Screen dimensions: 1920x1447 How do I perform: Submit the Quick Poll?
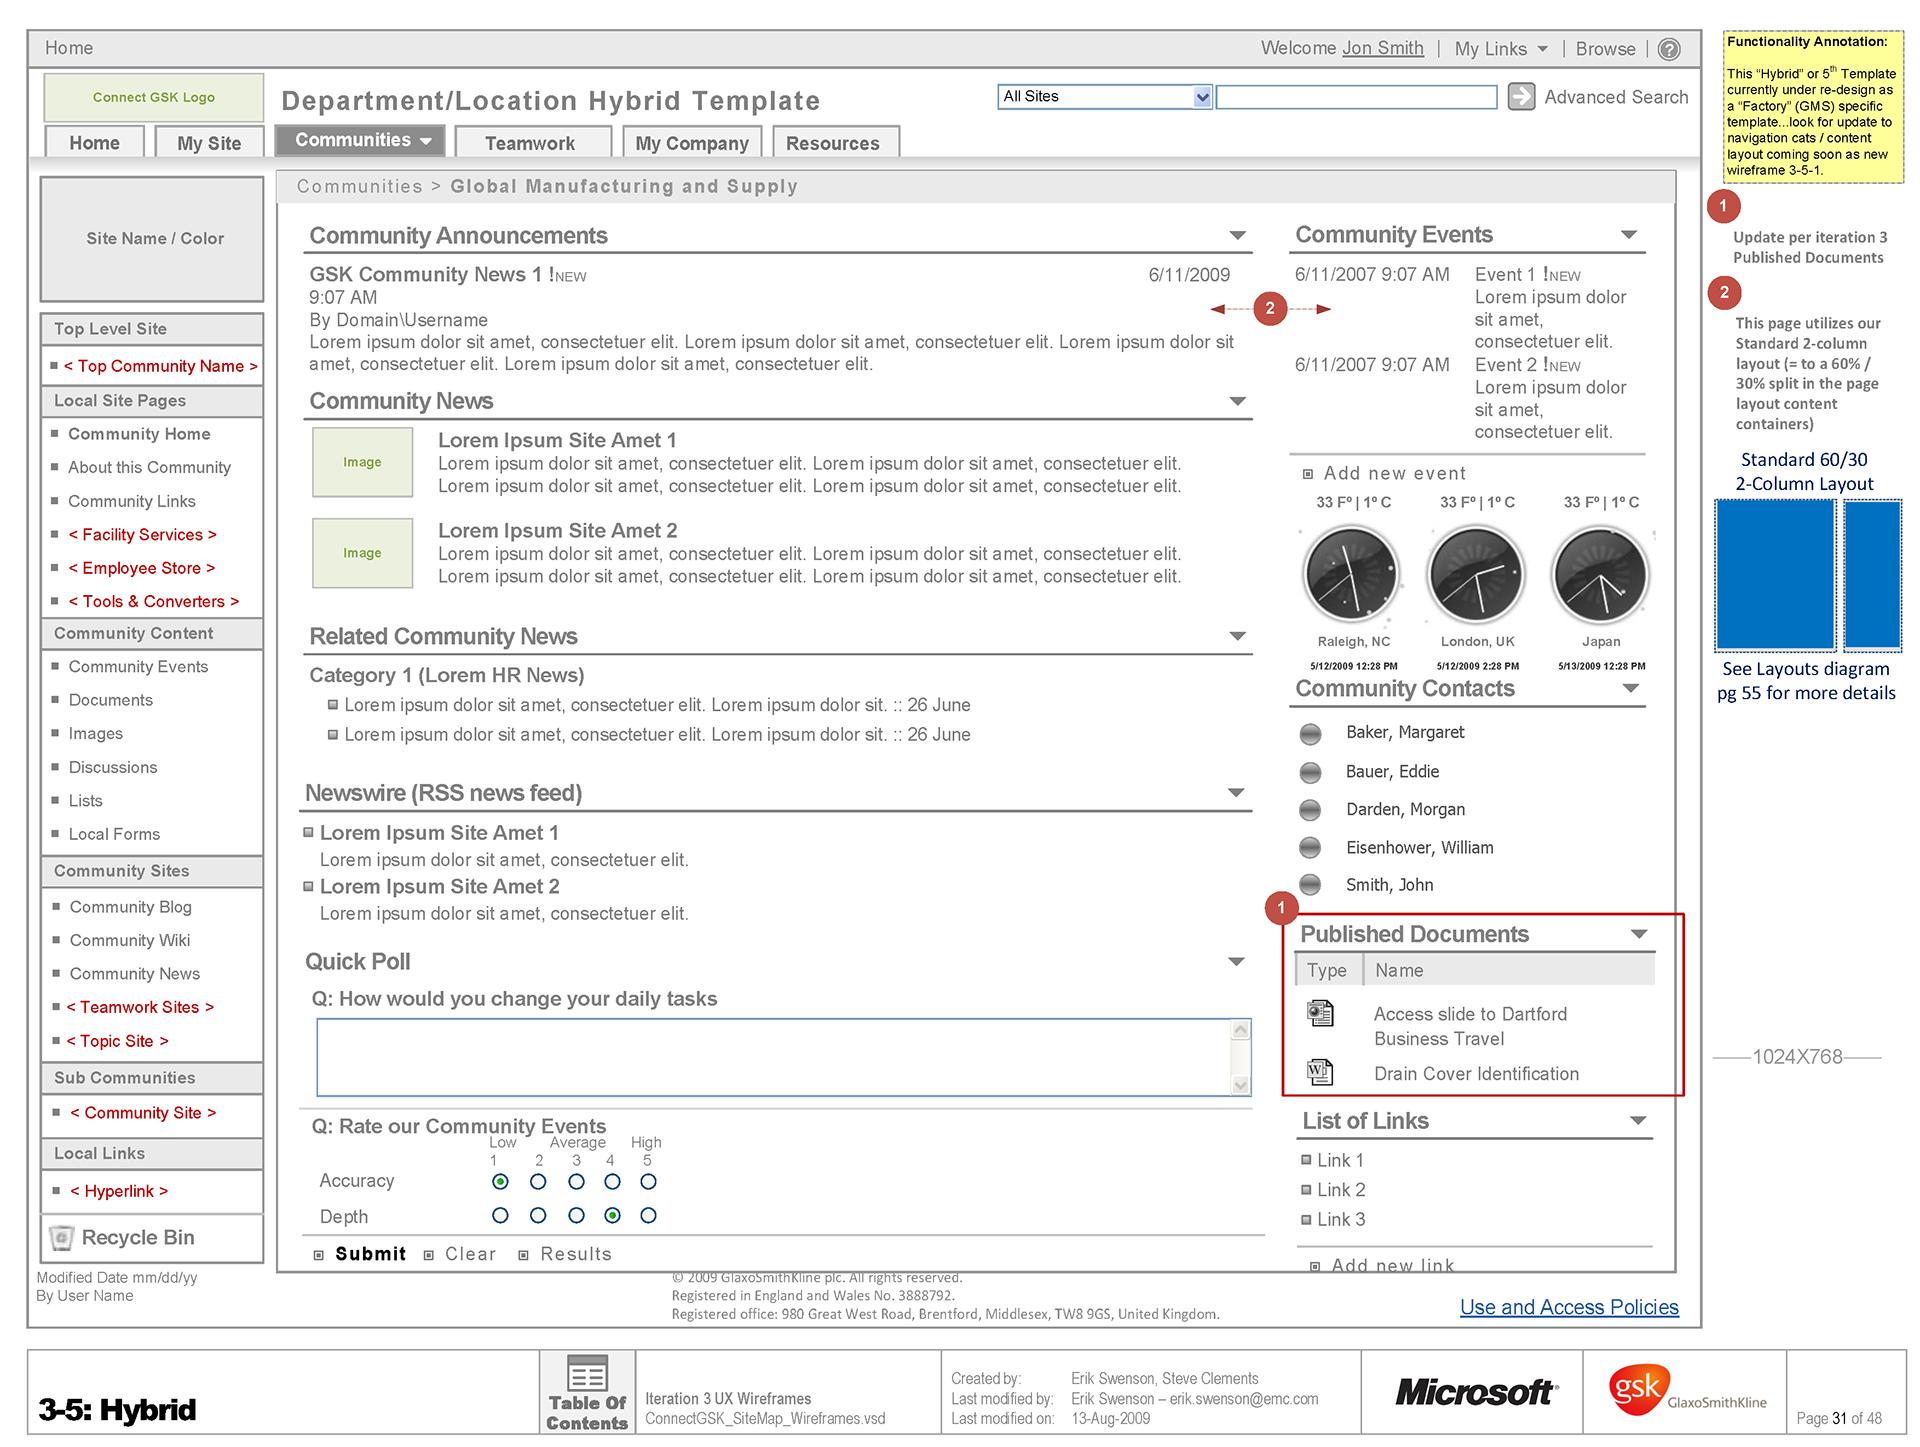click(x=369, y=1254)
